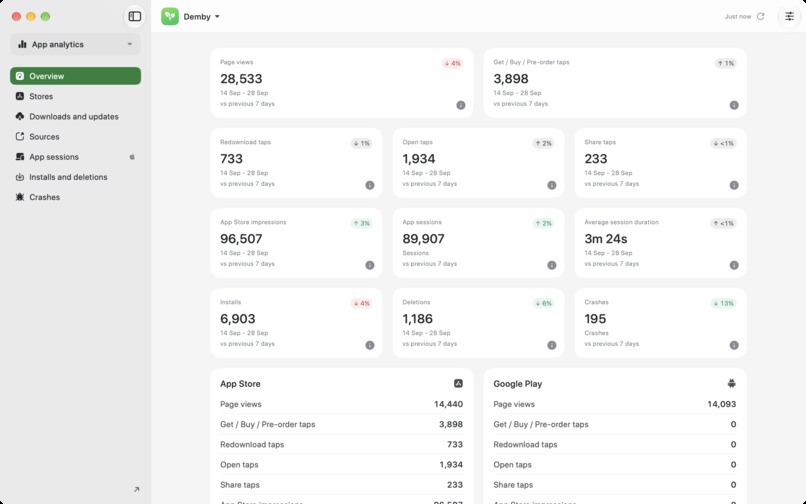
Task: Click the 1,934 Open taps card value
Action: pos(418,159)
